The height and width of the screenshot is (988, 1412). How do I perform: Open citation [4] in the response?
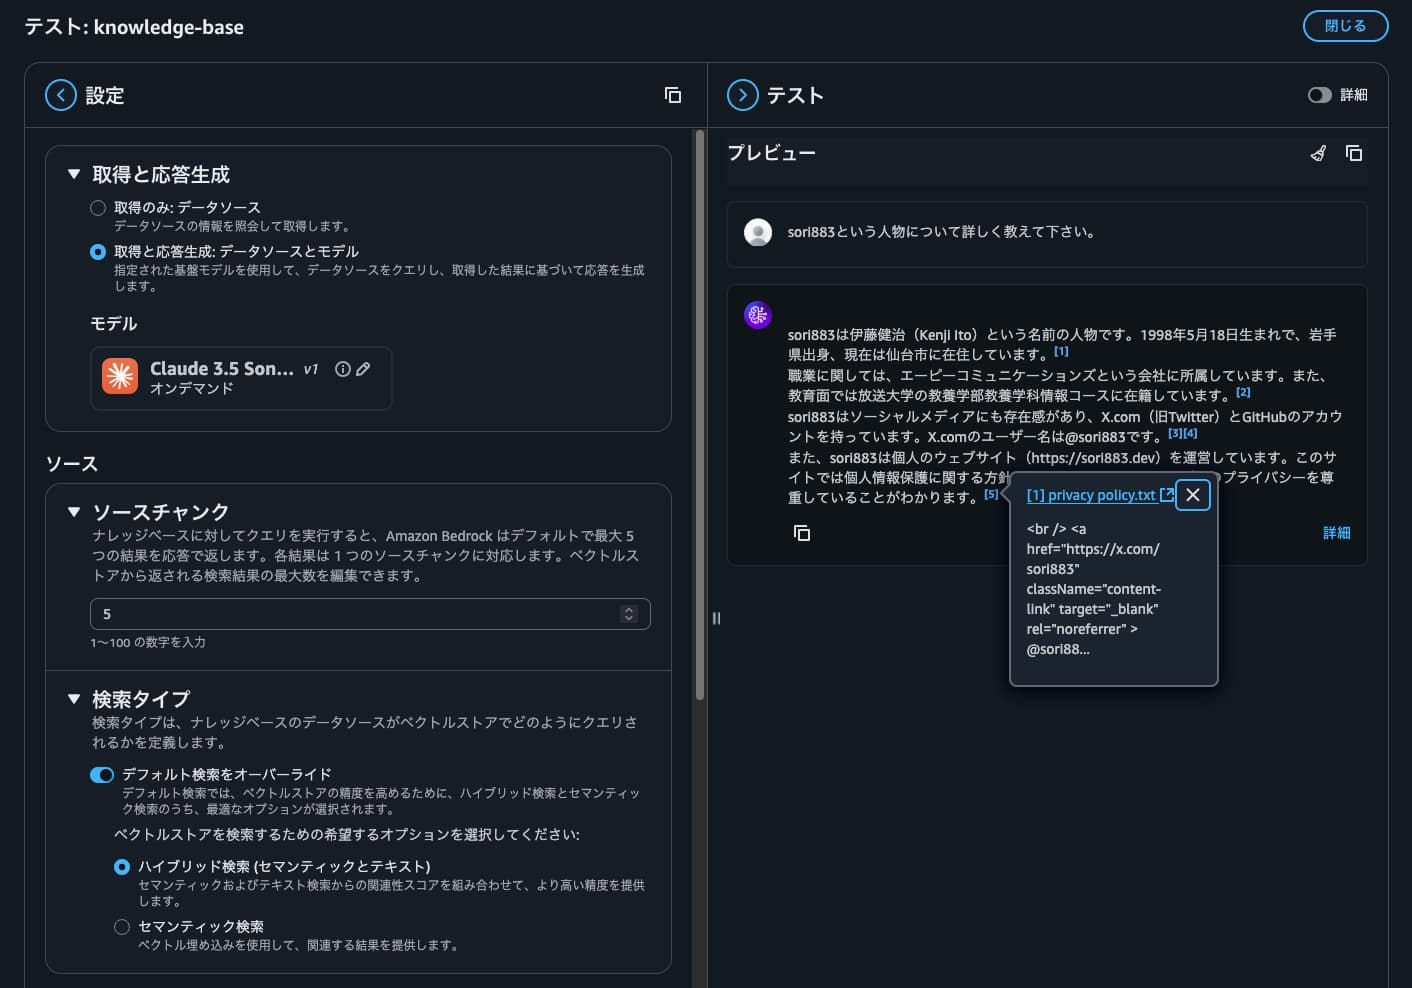point(1190,433)
